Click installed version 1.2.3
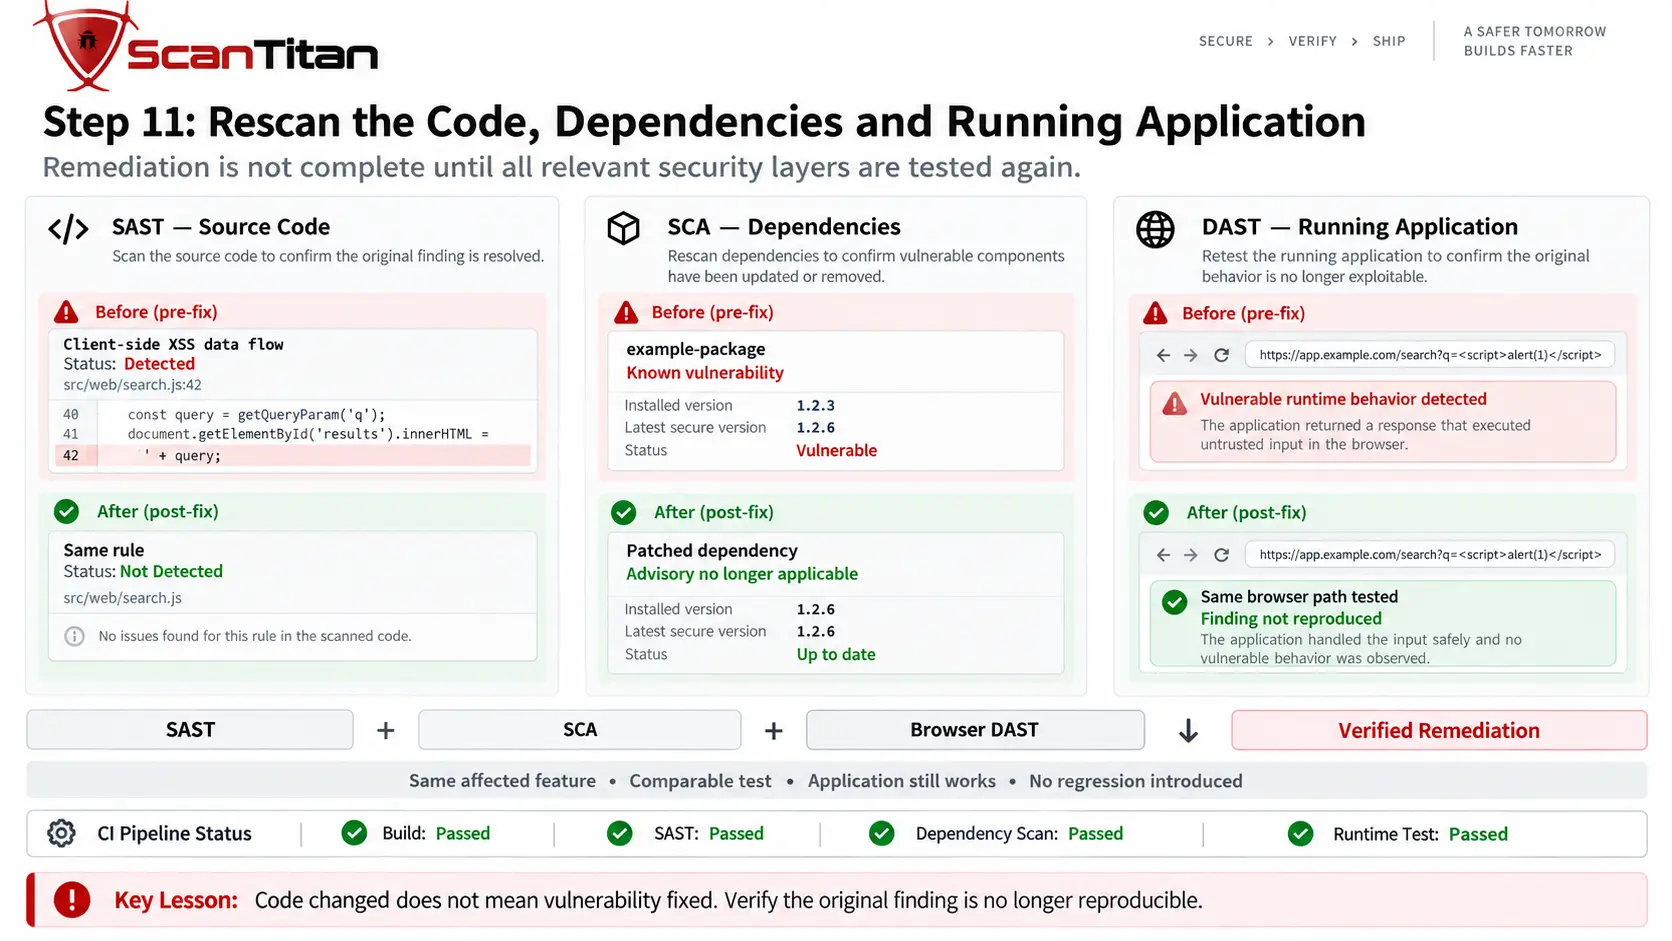 815,406
